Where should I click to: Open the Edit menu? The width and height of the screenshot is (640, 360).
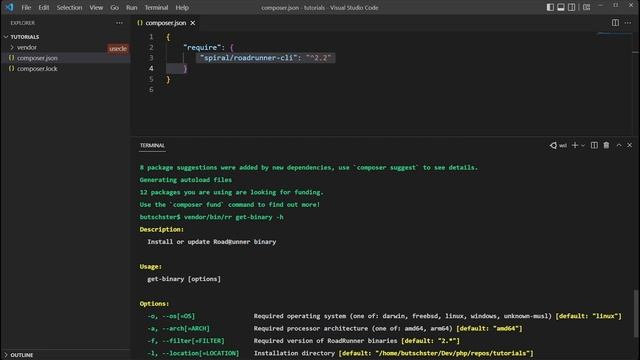click(44, 7)
